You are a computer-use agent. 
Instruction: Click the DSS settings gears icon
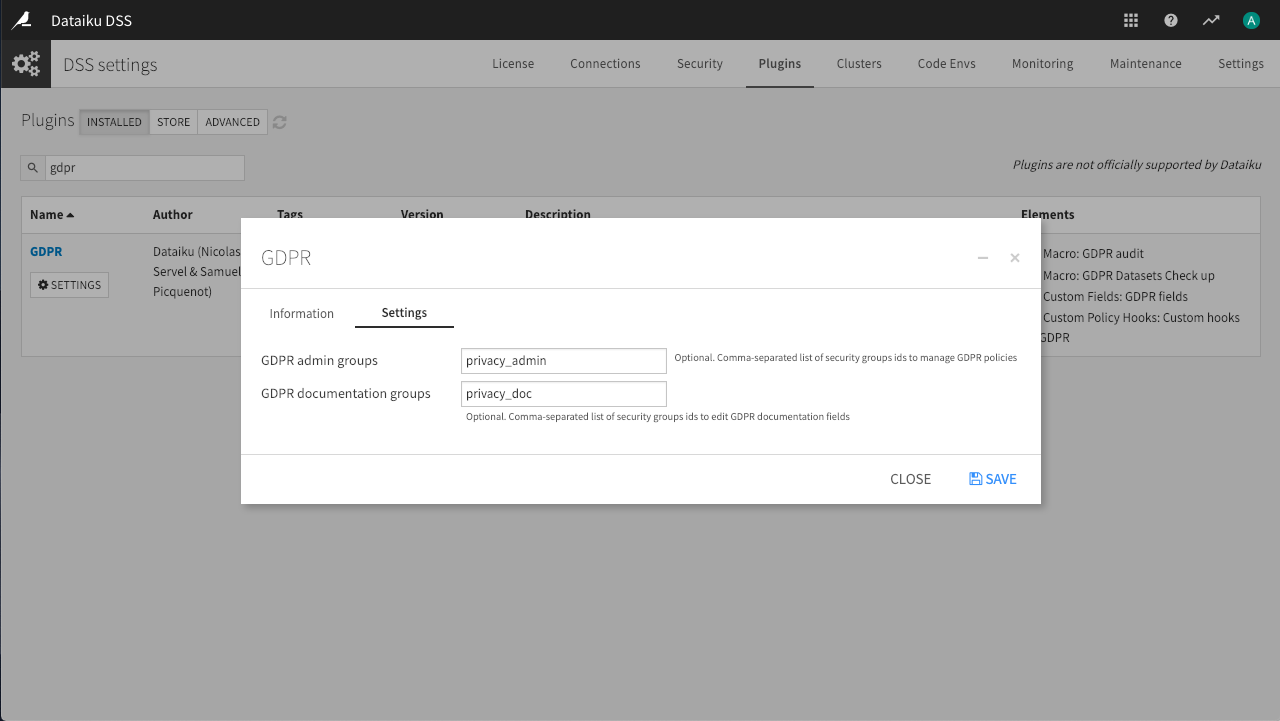(25, 64)
